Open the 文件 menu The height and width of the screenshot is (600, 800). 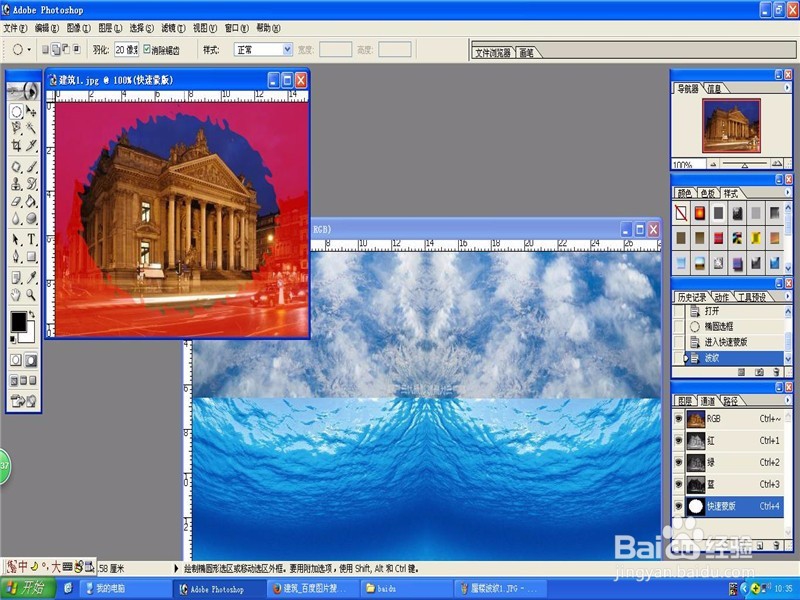[x=15, y=28]
